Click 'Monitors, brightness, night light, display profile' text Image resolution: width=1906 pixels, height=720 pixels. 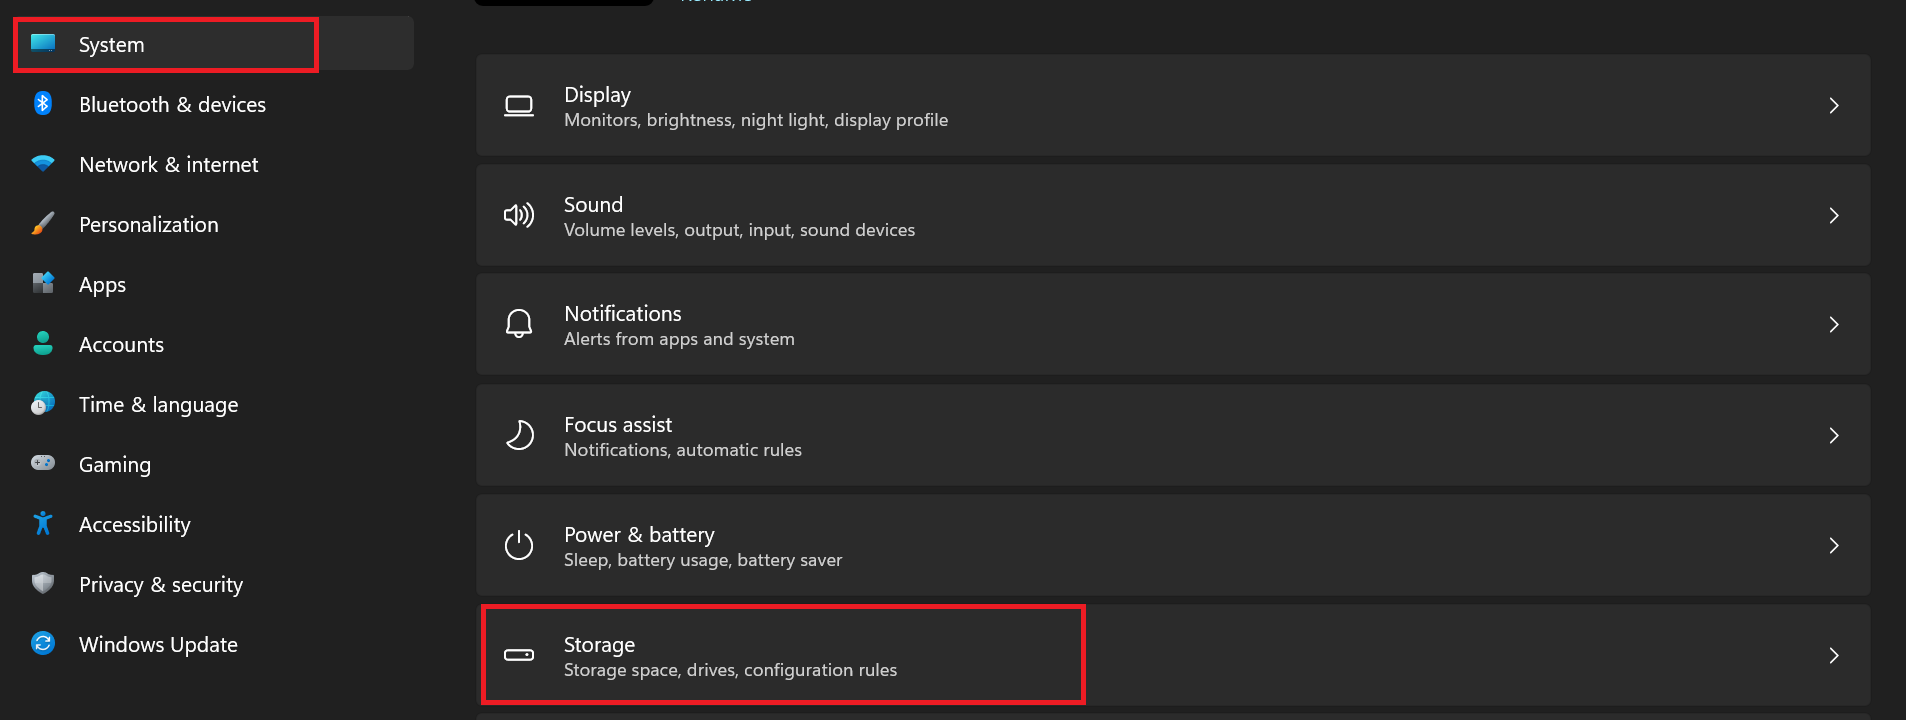click(756, 120)
